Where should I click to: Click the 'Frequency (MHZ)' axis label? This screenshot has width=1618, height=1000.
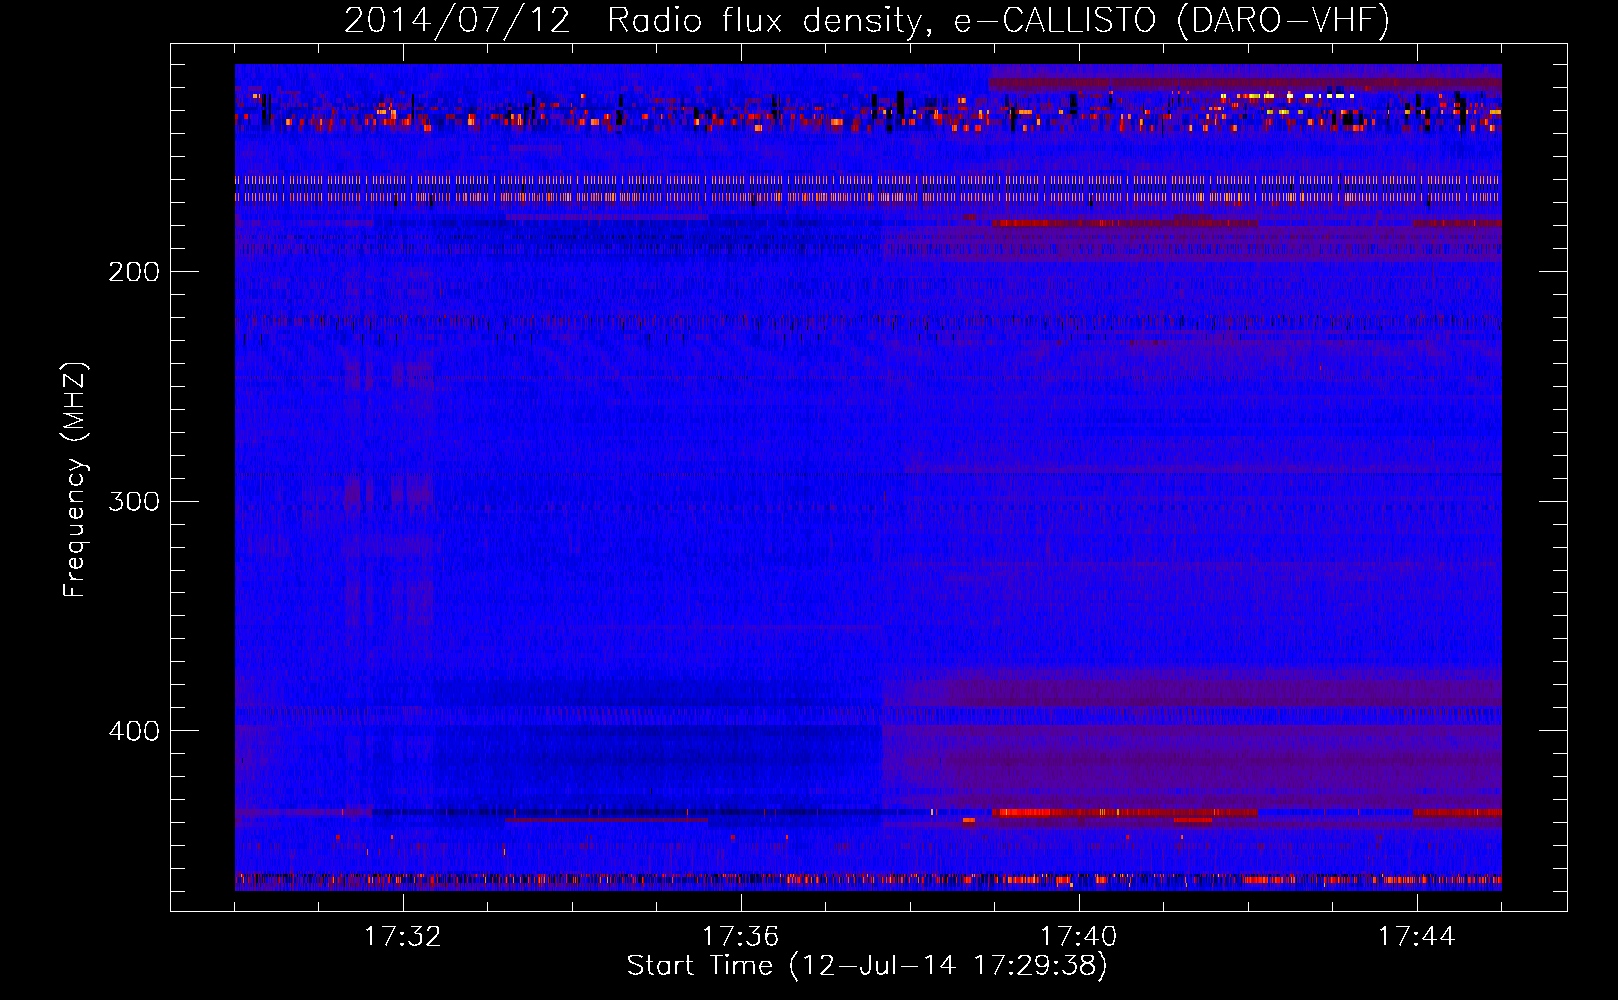[x=76, y=480]
